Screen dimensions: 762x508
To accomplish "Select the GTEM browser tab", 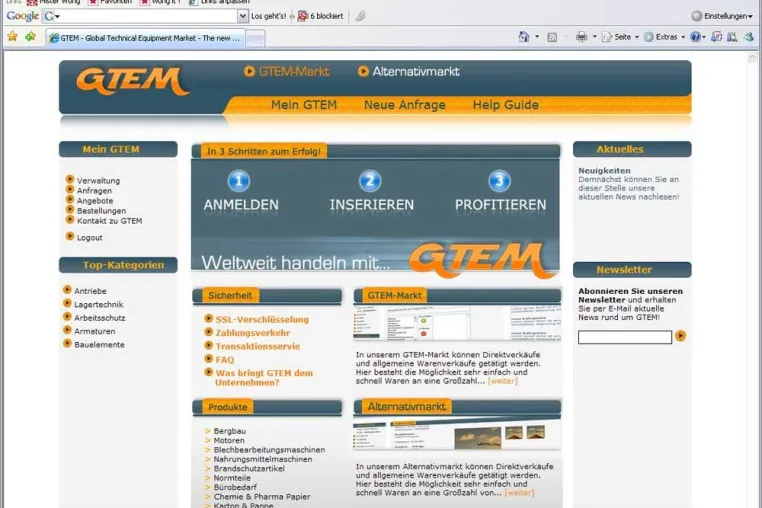I will [x=145, y=38].
